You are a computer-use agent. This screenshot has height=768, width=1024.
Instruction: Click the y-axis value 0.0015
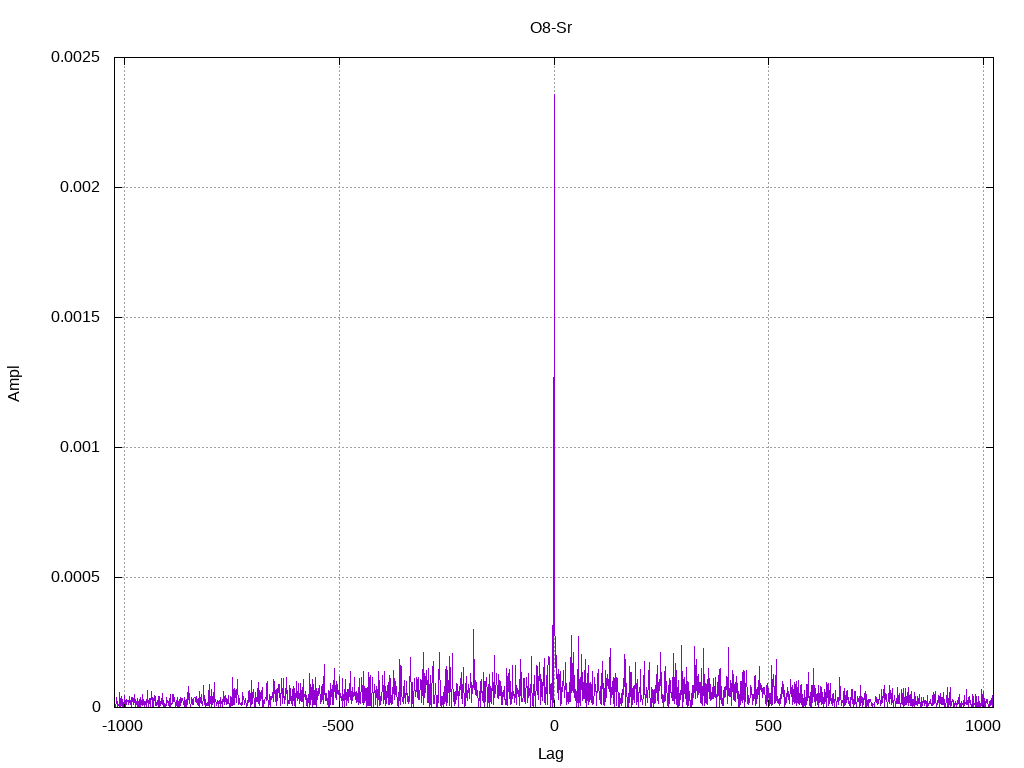76,317
